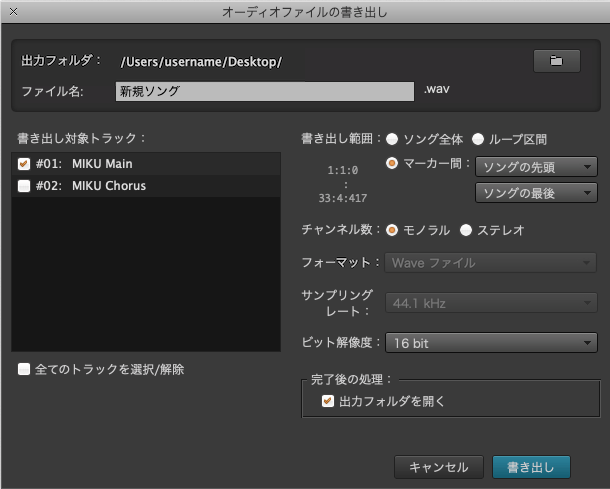Uncheck track #01 MIKU Main checkbox

pyautogui.click(x=25, y=164)
